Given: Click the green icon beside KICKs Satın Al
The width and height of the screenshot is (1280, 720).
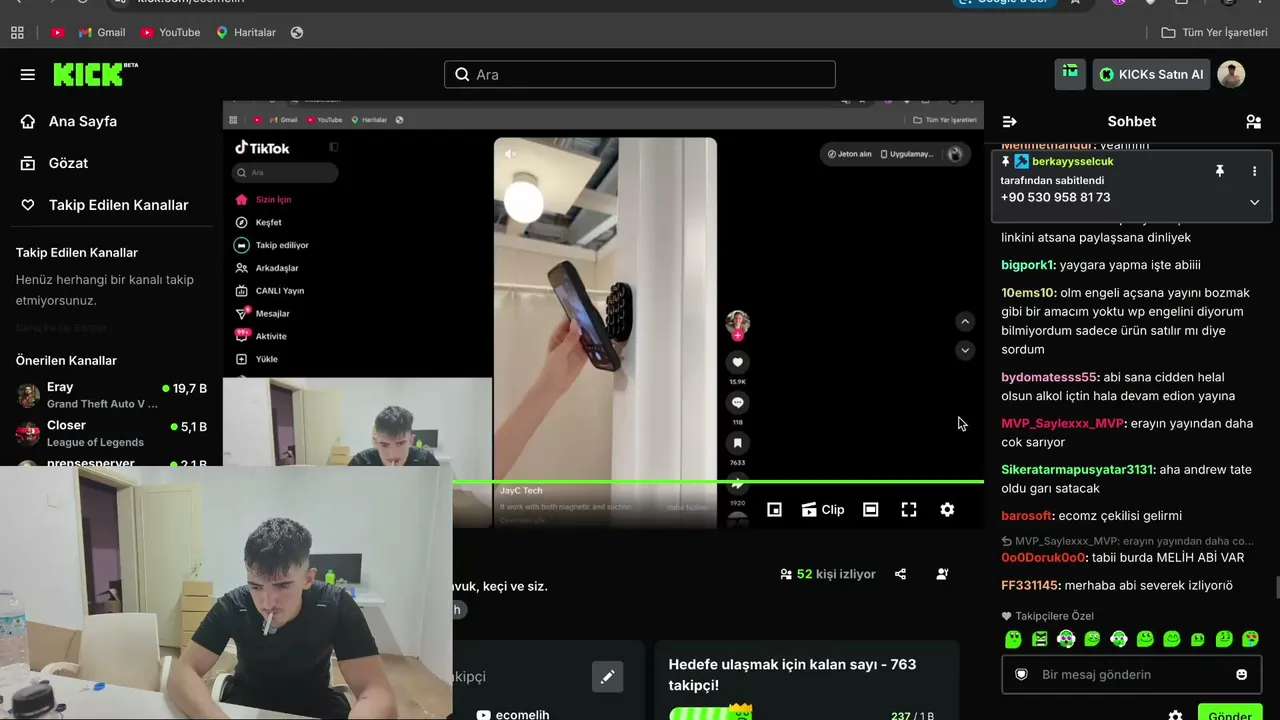Looking at the screenshot, I should 1070,74.
